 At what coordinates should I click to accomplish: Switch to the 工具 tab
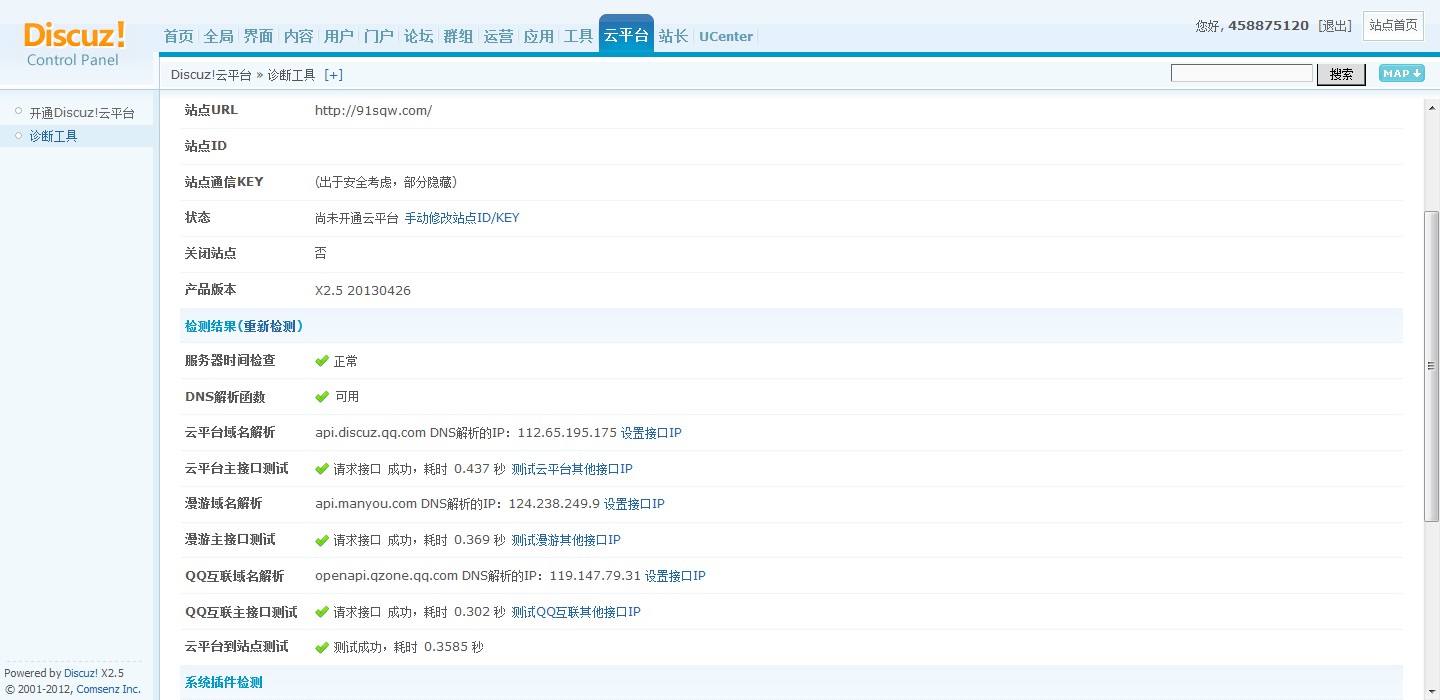coord(579,36)
